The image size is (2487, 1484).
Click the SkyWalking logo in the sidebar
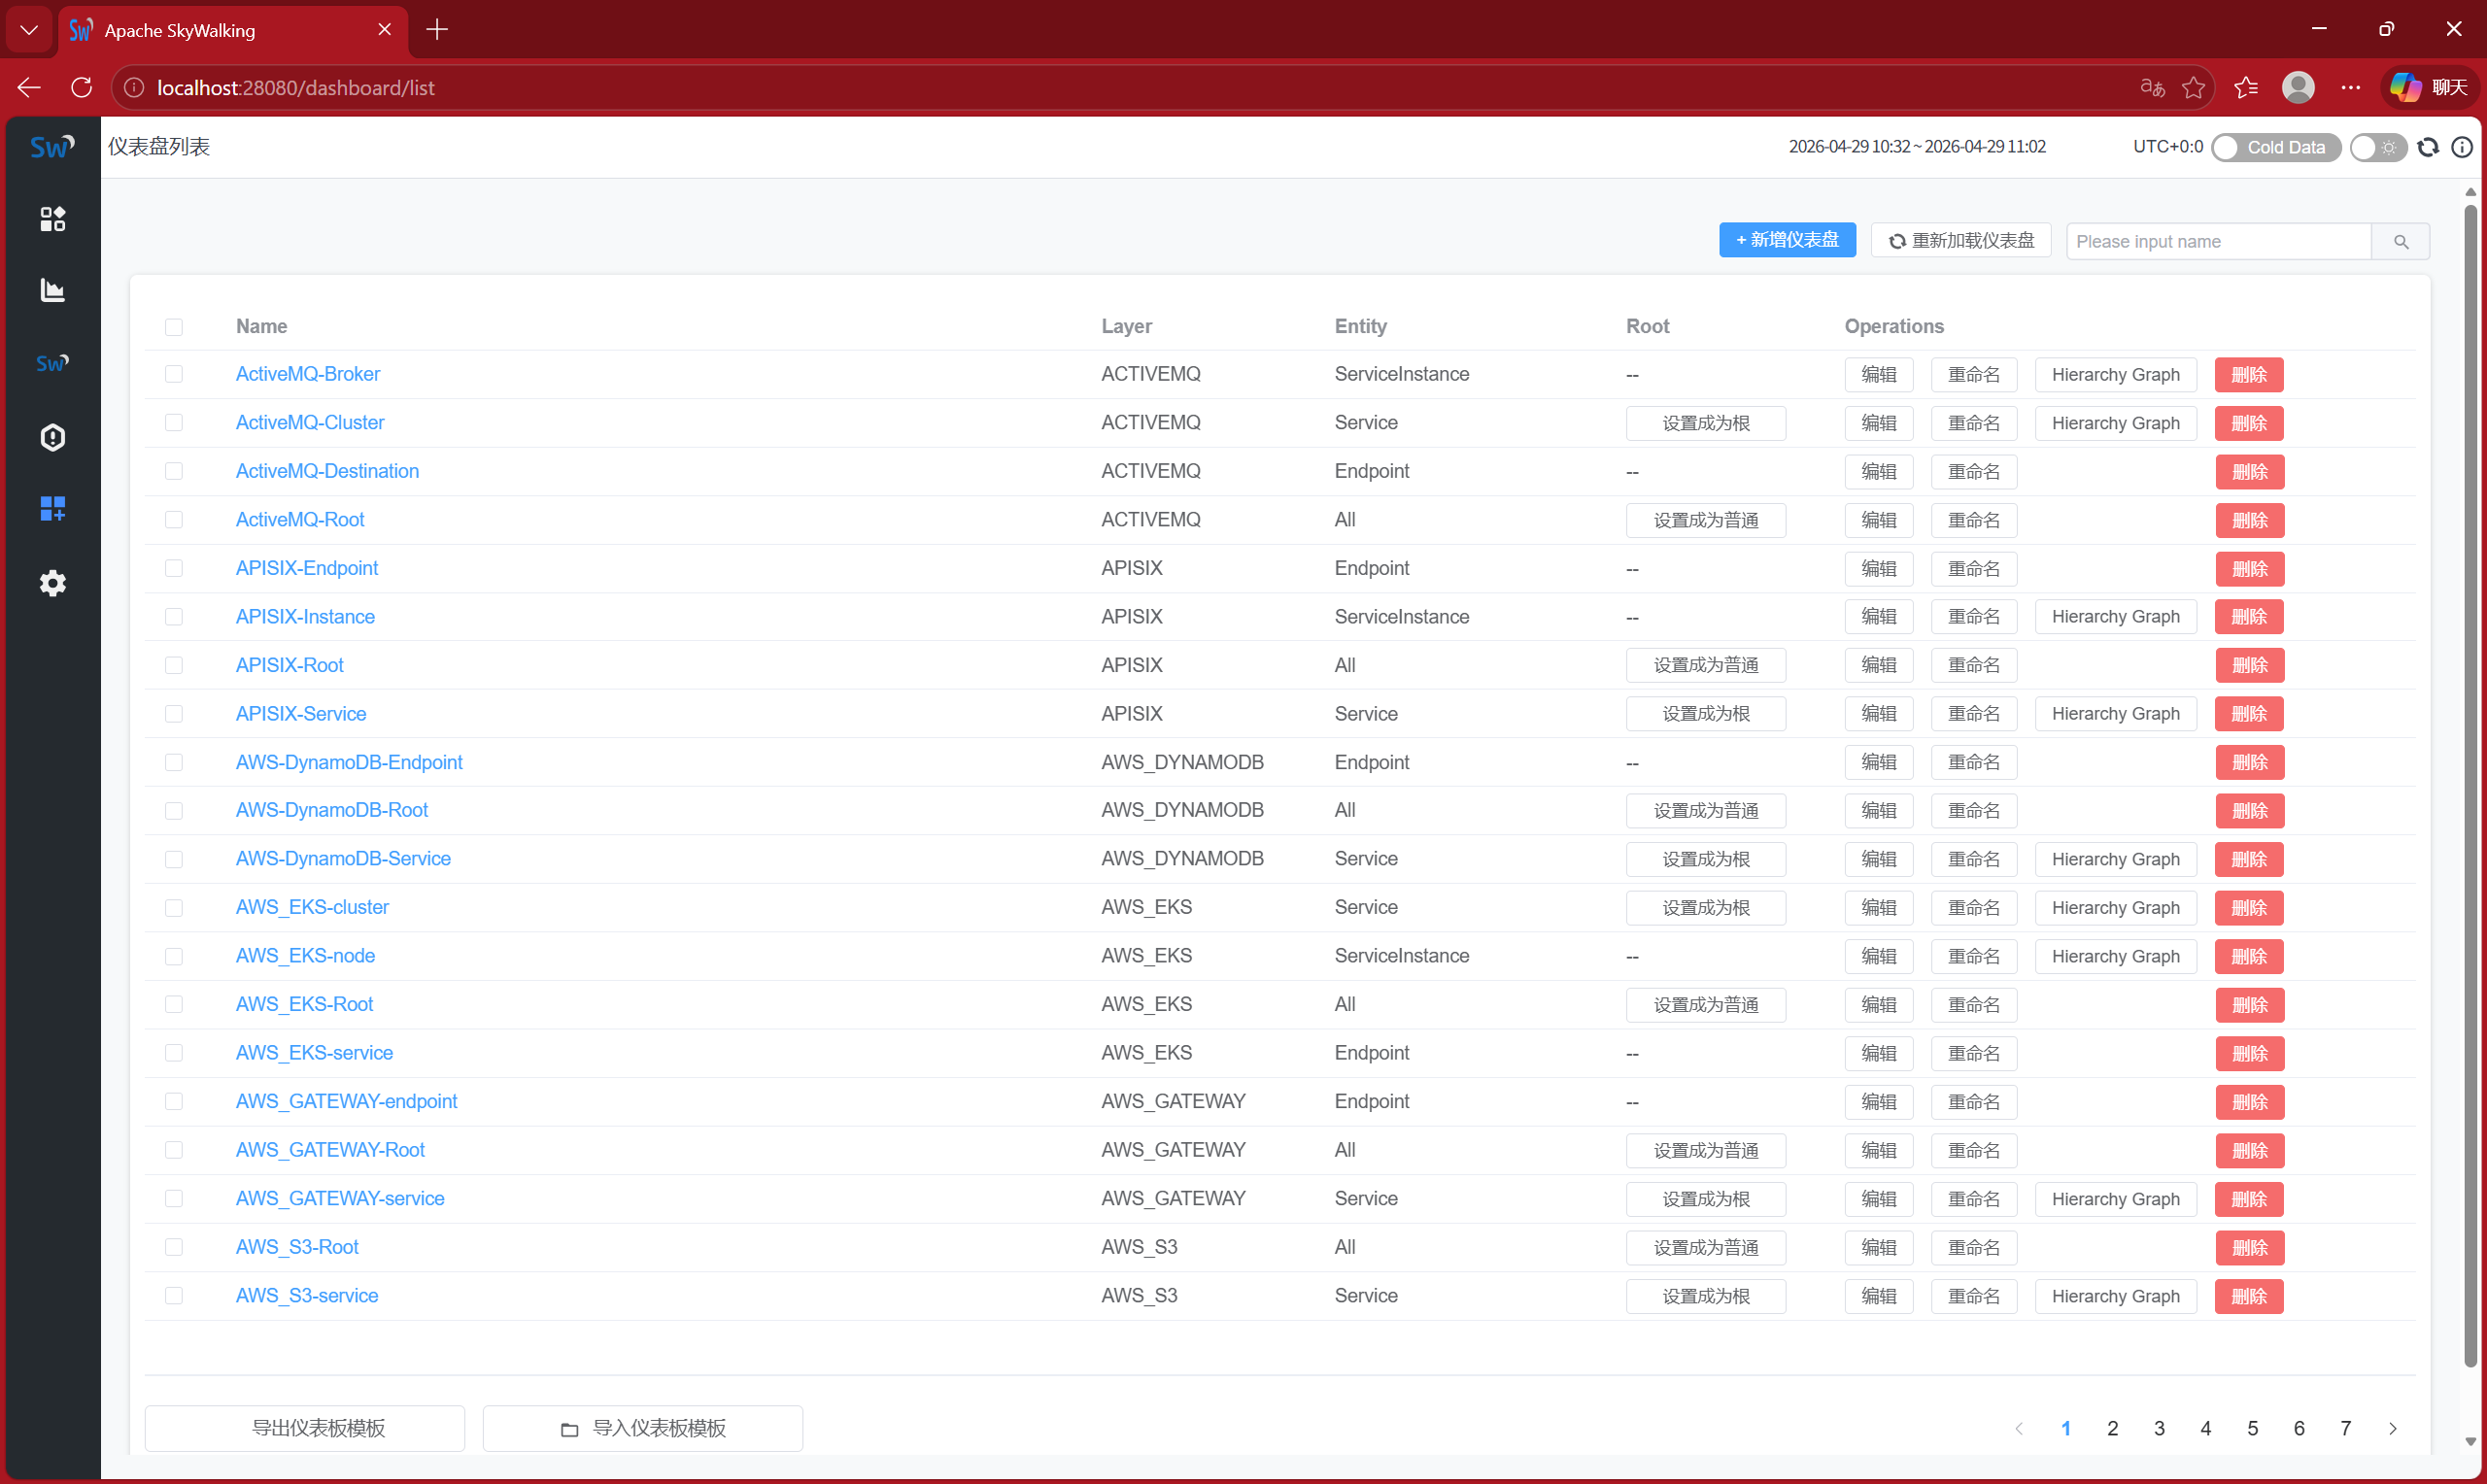pyautogui.click(x=52, y=147)
